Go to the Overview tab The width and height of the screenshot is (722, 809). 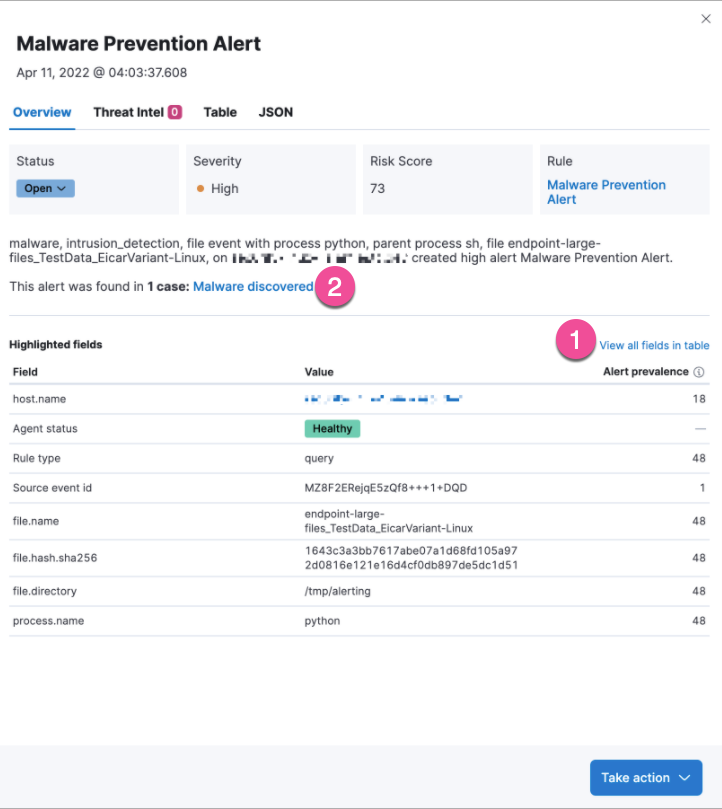coord(42,112)
